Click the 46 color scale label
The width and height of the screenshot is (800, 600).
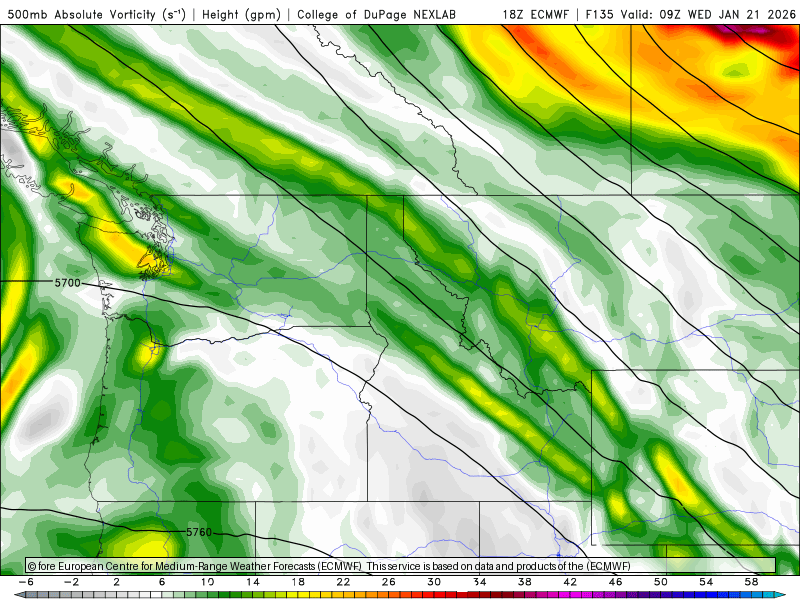tap(615, 582)
